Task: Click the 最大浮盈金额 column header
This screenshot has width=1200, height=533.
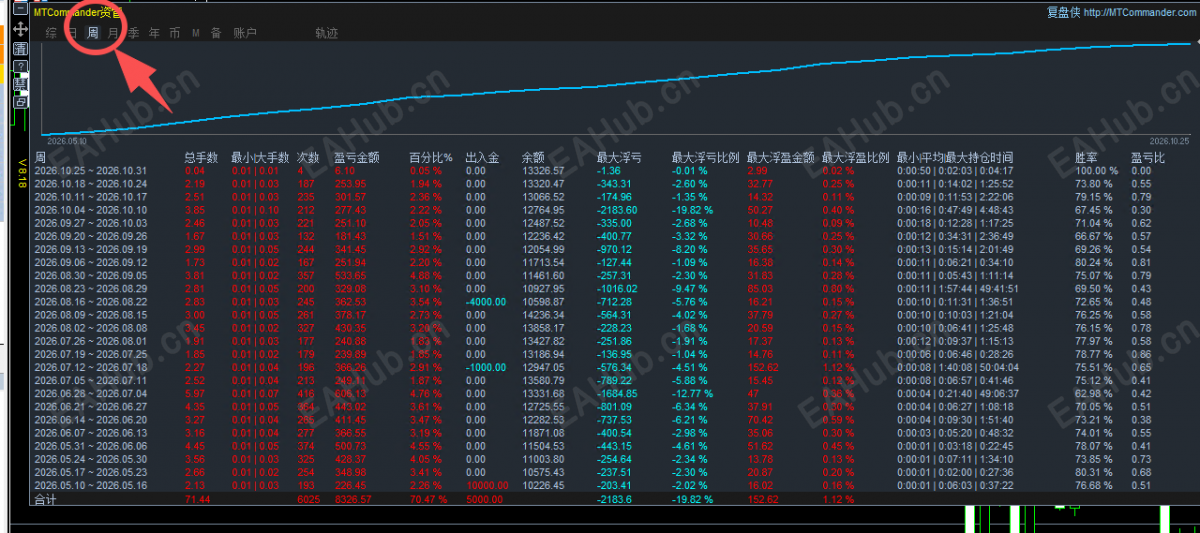Action: coord(781,158)
